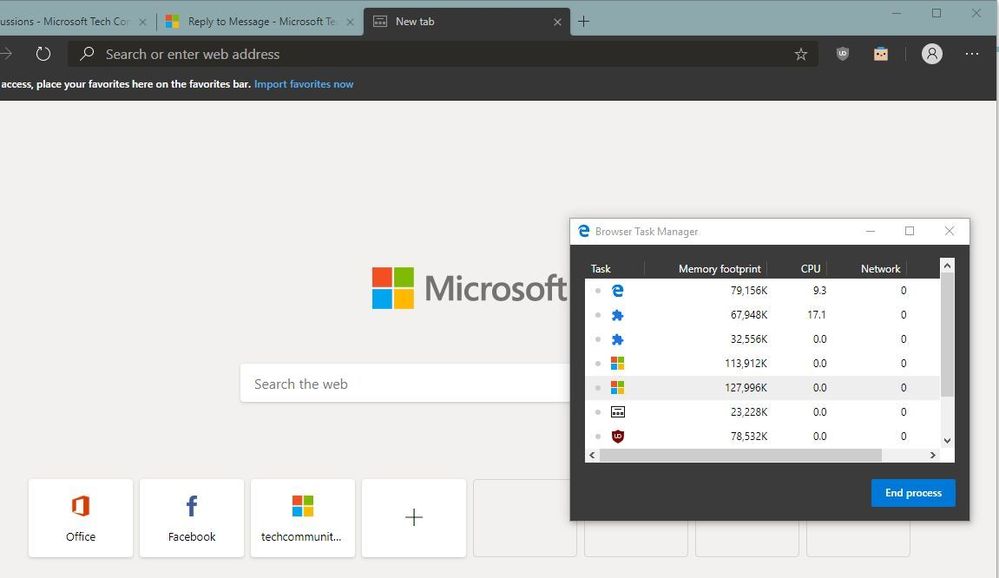Click task list scroll up arrow
This screenshot has height=578, width=999.
(947, 265)
